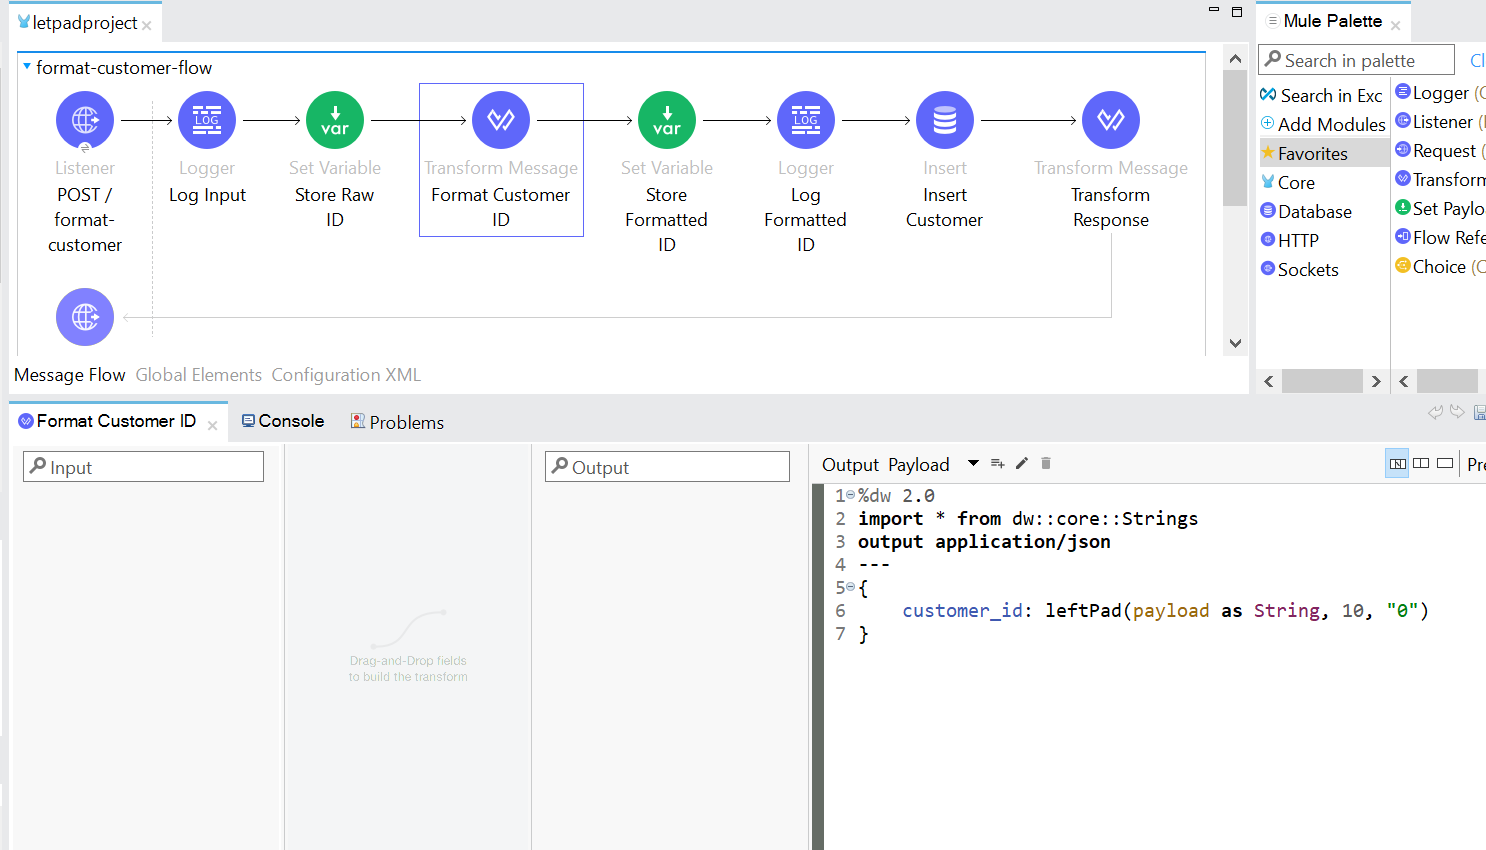Screen dimensions: 1486x850
Task: Open the Console tab
Action: [283, 421]
